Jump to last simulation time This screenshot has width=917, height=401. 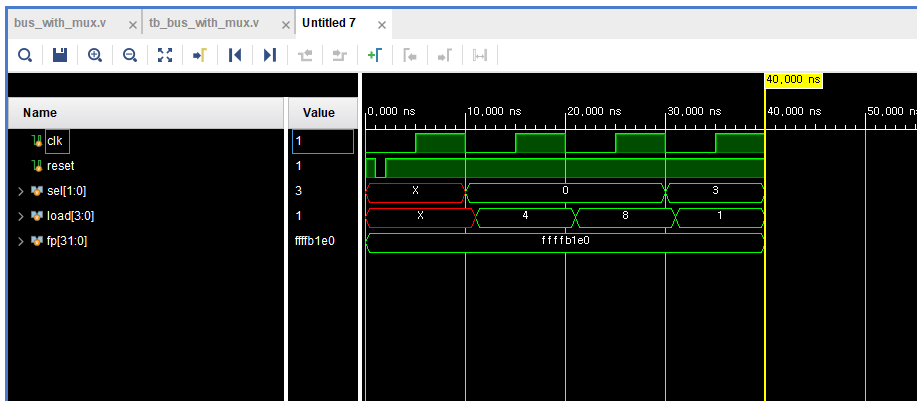pos(269,55)
